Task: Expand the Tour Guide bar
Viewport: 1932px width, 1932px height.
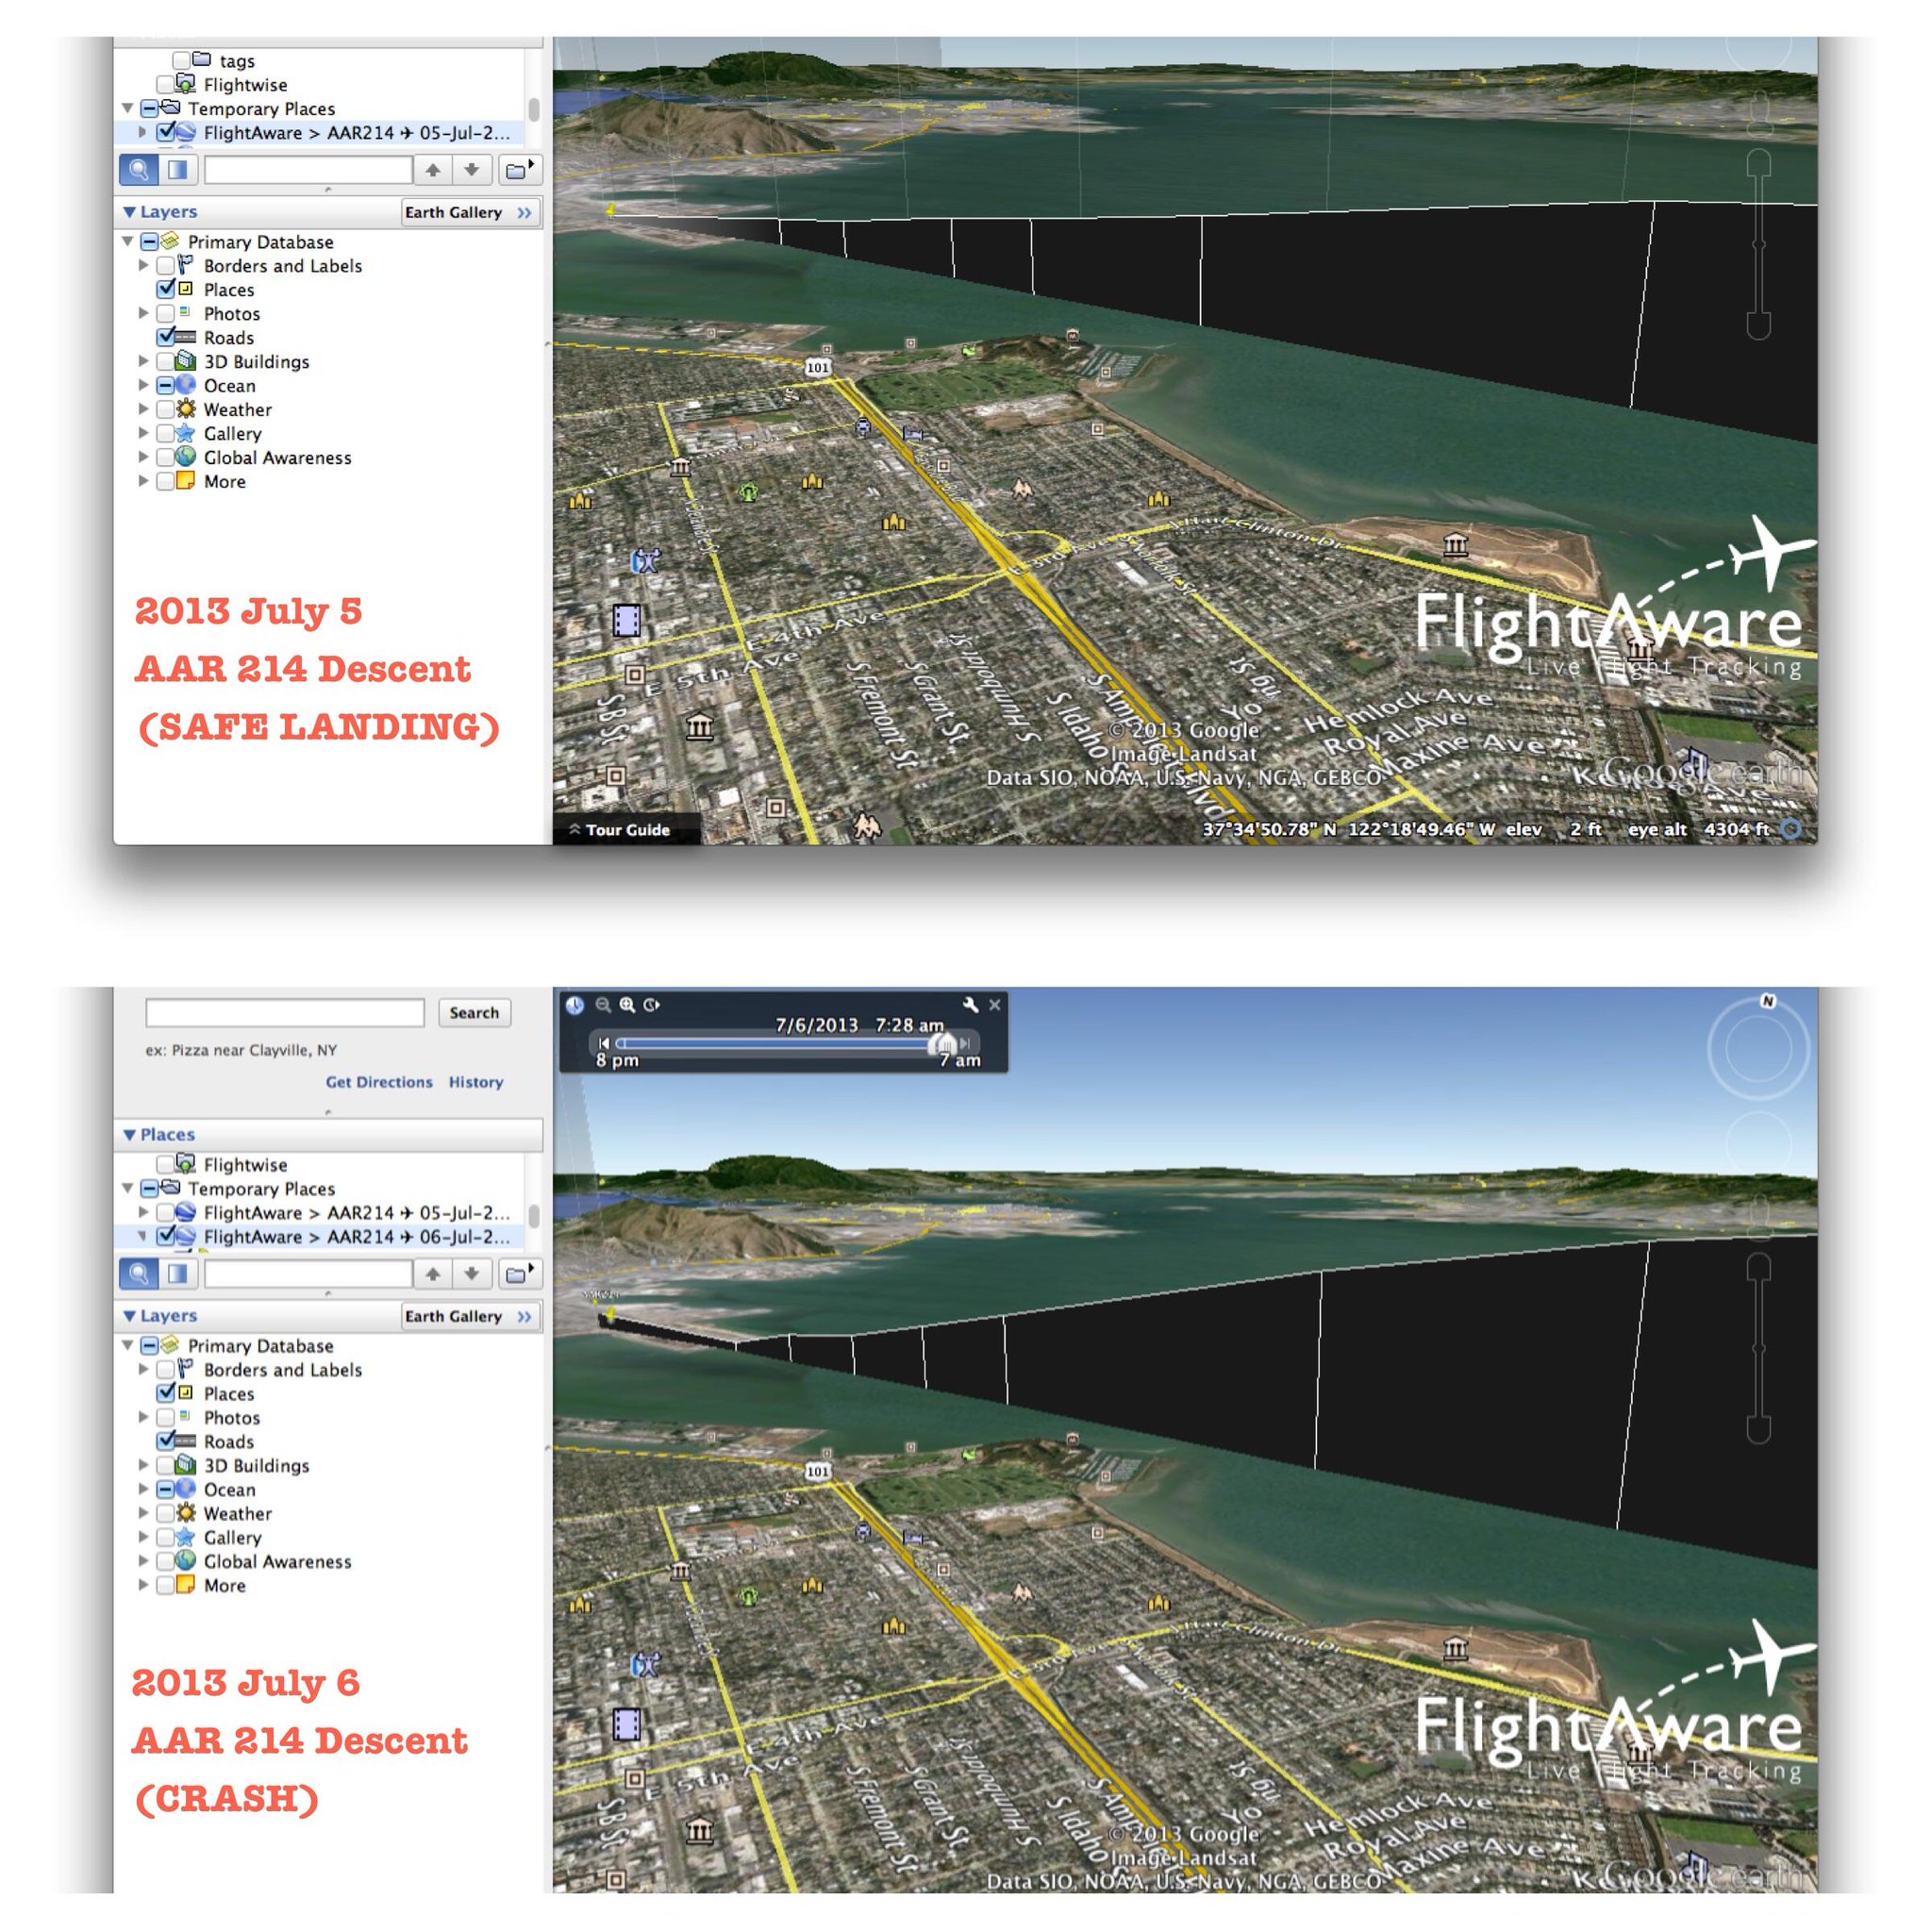Action: 620,830
